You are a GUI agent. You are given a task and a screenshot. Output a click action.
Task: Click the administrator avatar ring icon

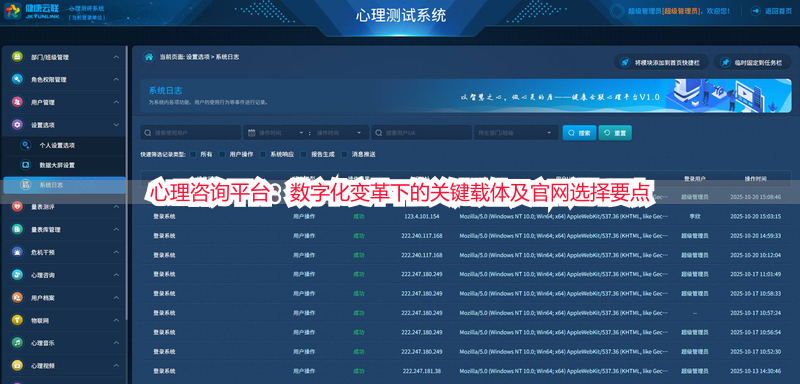[x=617, y=11]
